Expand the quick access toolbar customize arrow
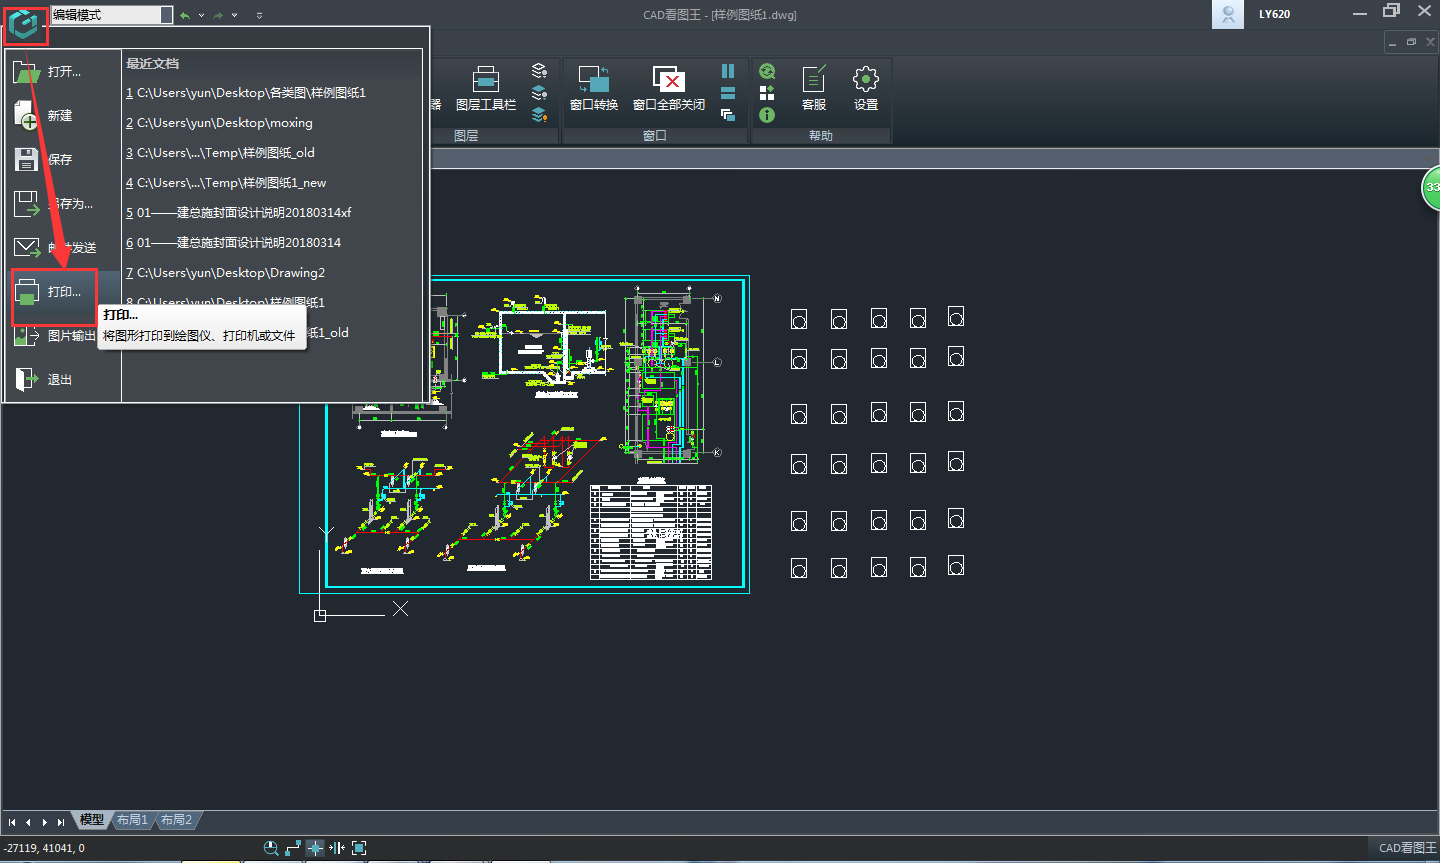The height and width of the screenshot is (863, 1440). click(x=259, y=16)
